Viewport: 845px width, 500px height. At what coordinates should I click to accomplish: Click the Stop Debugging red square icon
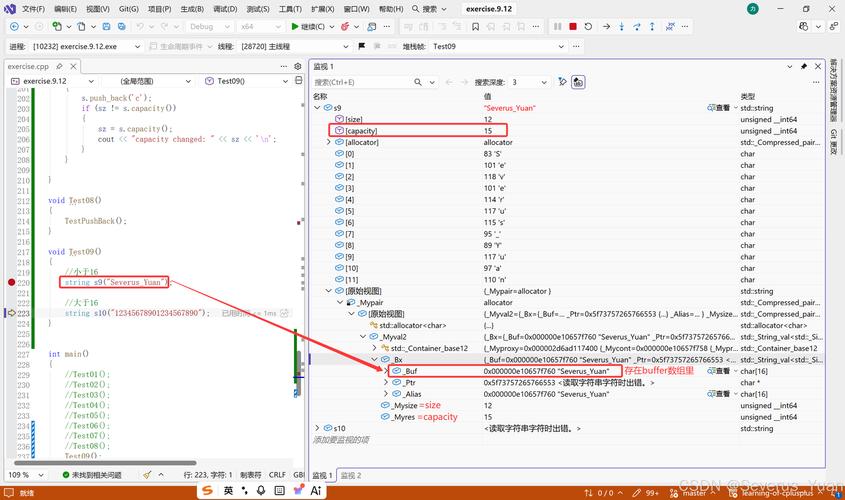[x=573, y=26]
